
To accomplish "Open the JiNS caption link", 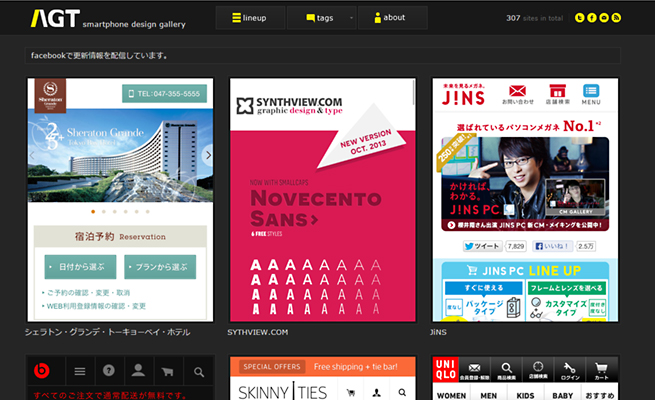I will [438, 332].
